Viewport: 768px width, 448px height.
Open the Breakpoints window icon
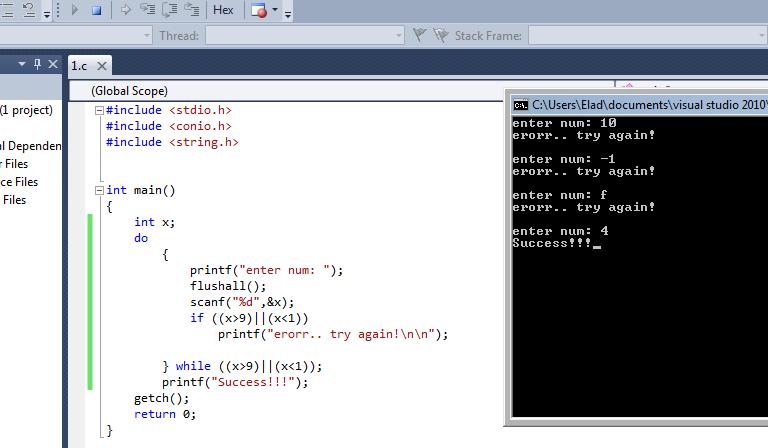[x=260, y=10]
